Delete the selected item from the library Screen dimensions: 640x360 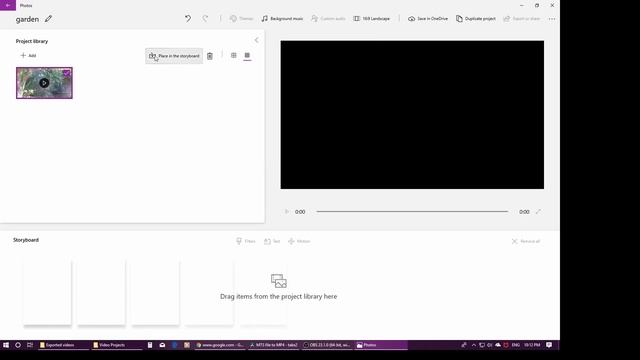[x=209, y=56]
